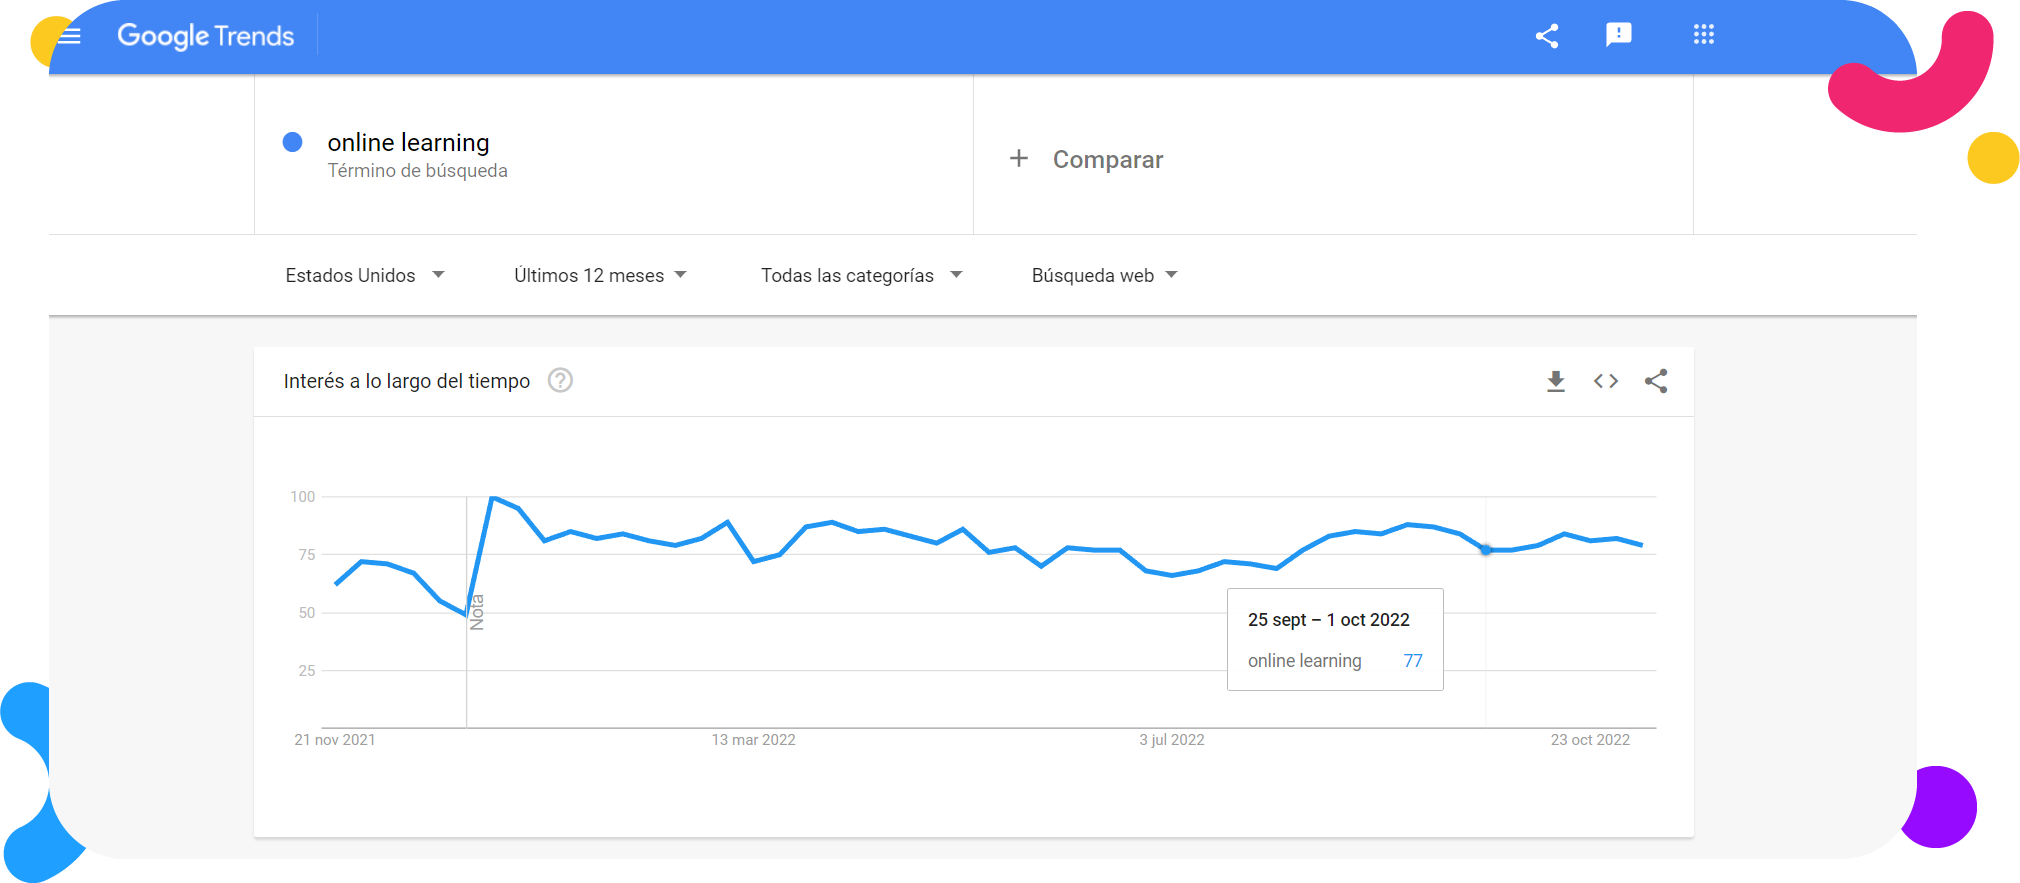Open the Búsqueda web dropdown

[x=1105, y=275]
